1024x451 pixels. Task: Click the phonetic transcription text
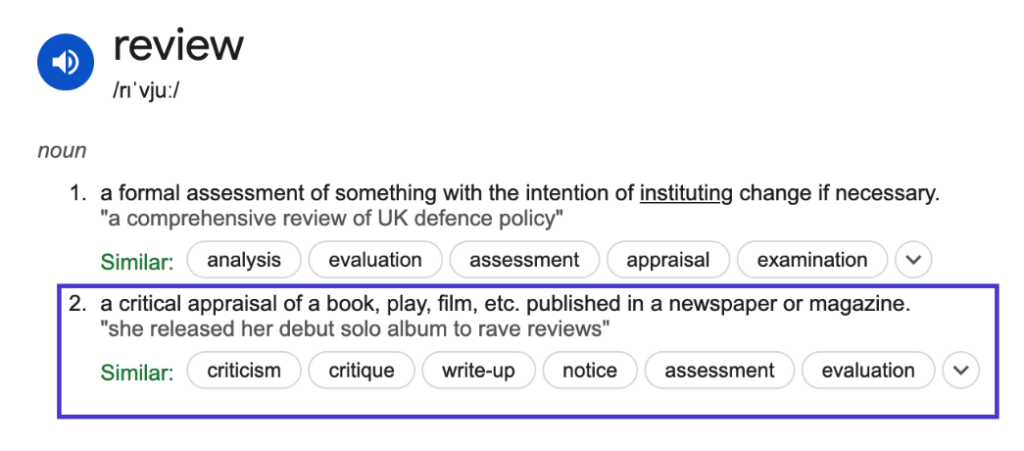[x=146, y=91]
